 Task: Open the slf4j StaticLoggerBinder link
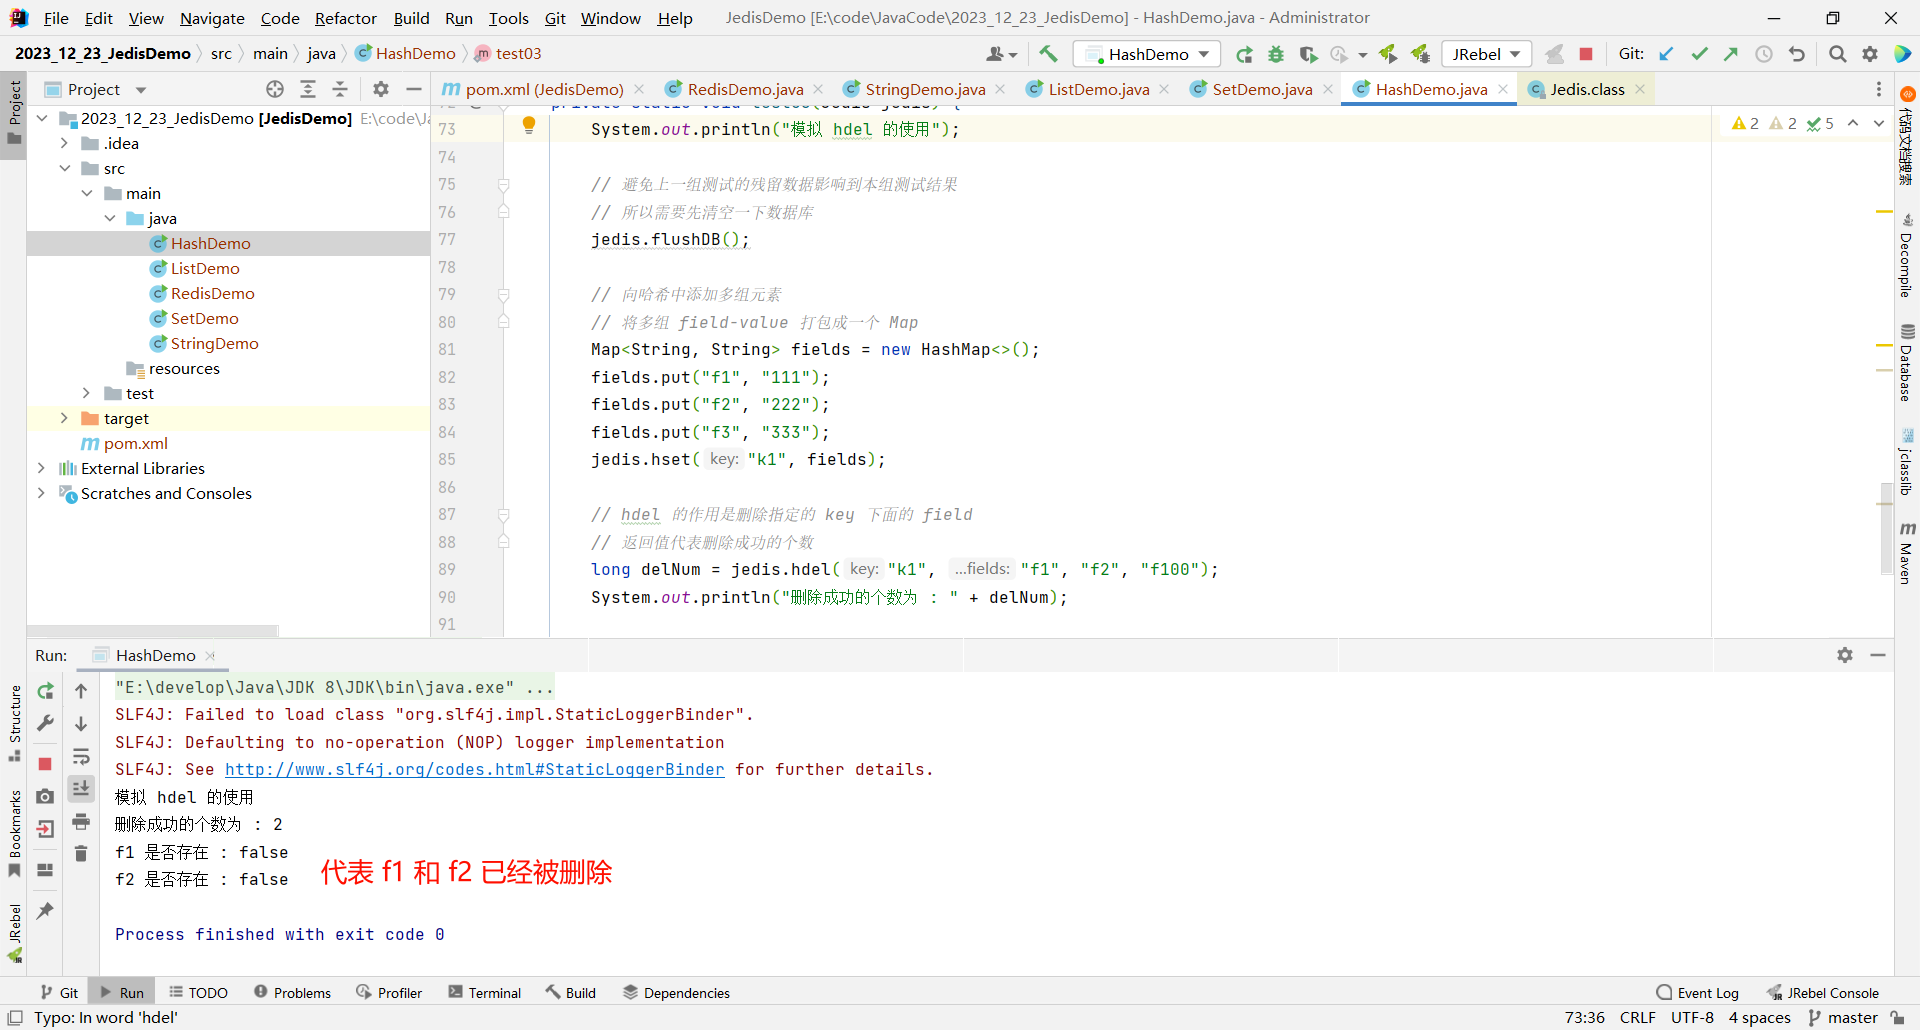(475, 769)
